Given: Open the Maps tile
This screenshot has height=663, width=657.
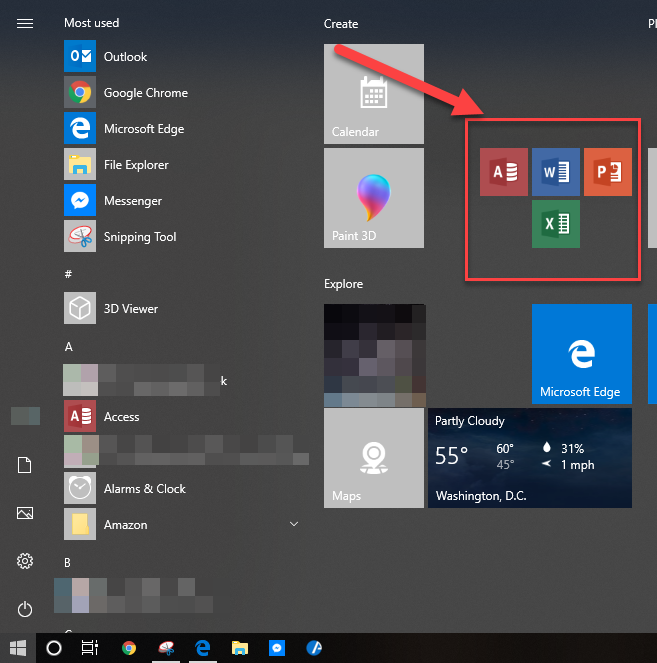Looking at the screenshot, I should (x=373, y=458).
